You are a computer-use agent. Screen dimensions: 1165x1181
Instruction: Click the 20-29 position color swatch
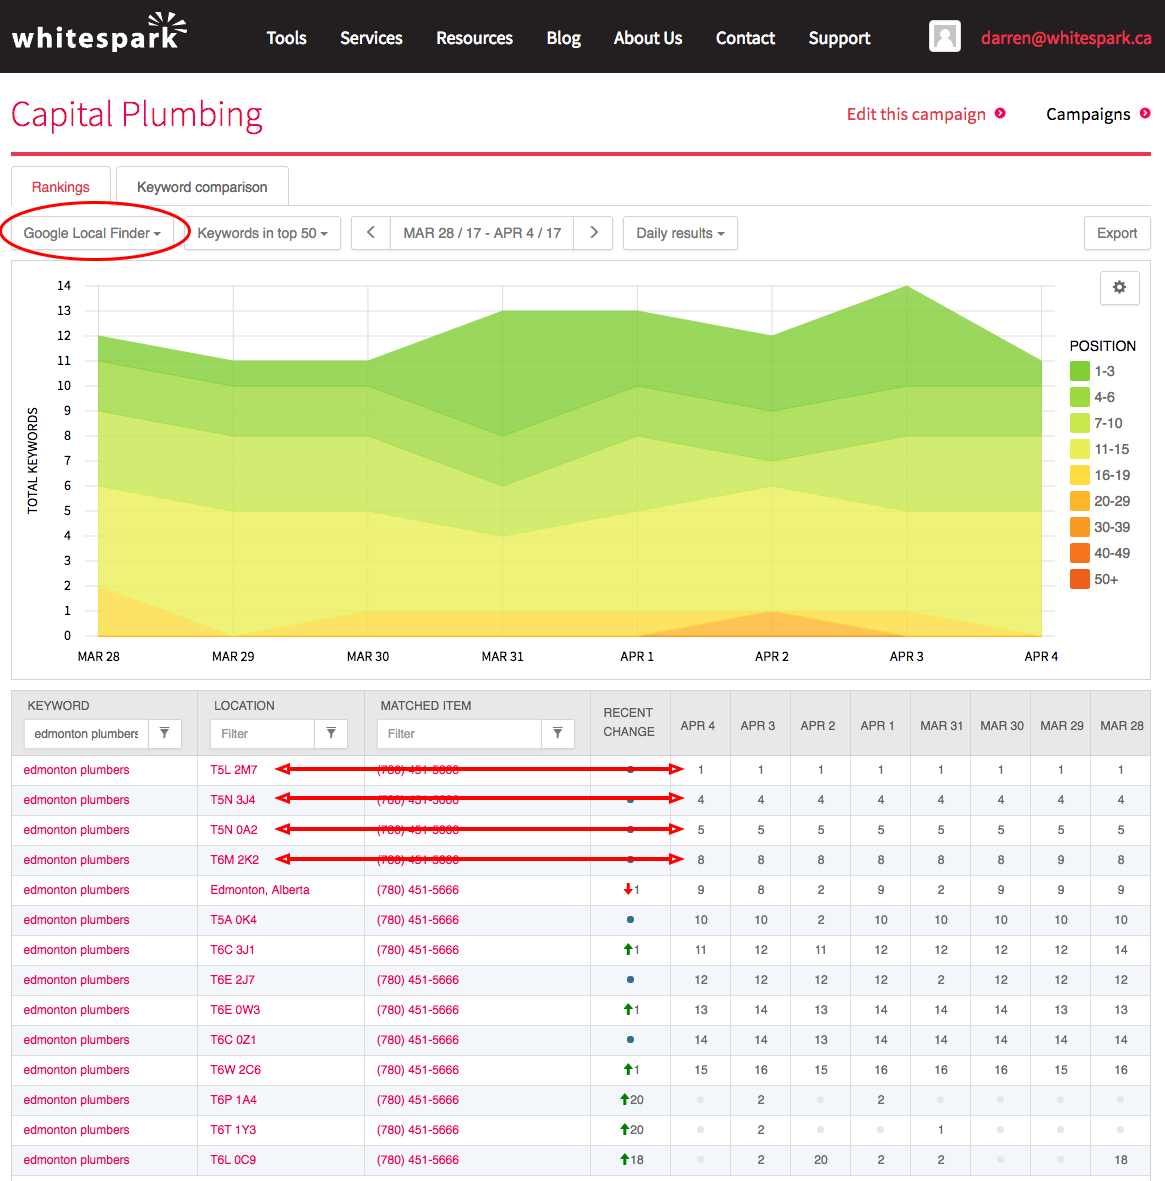[1080, 501]
